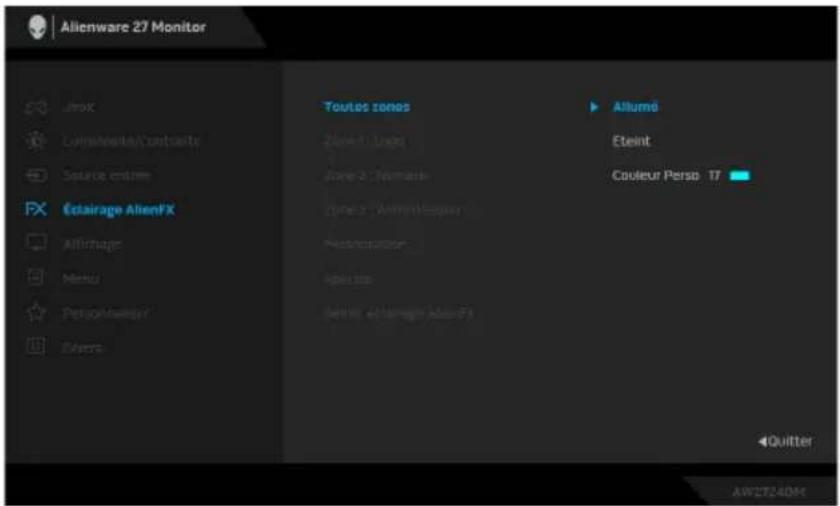Select the Luminosité/Contraste sun icon

(x=36, y=141)
